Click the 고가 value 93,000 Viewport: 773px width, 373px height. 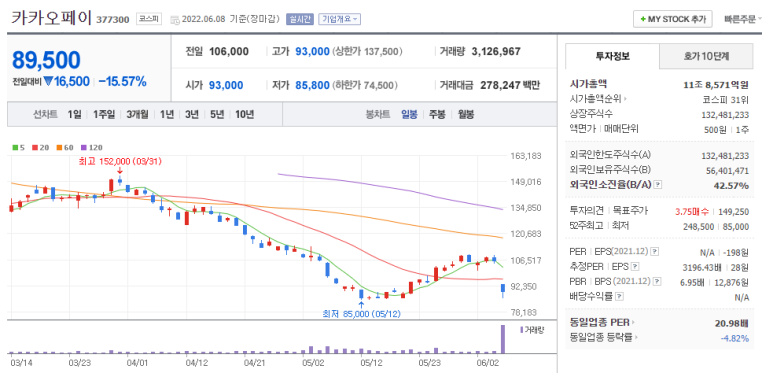pos(313,51)
